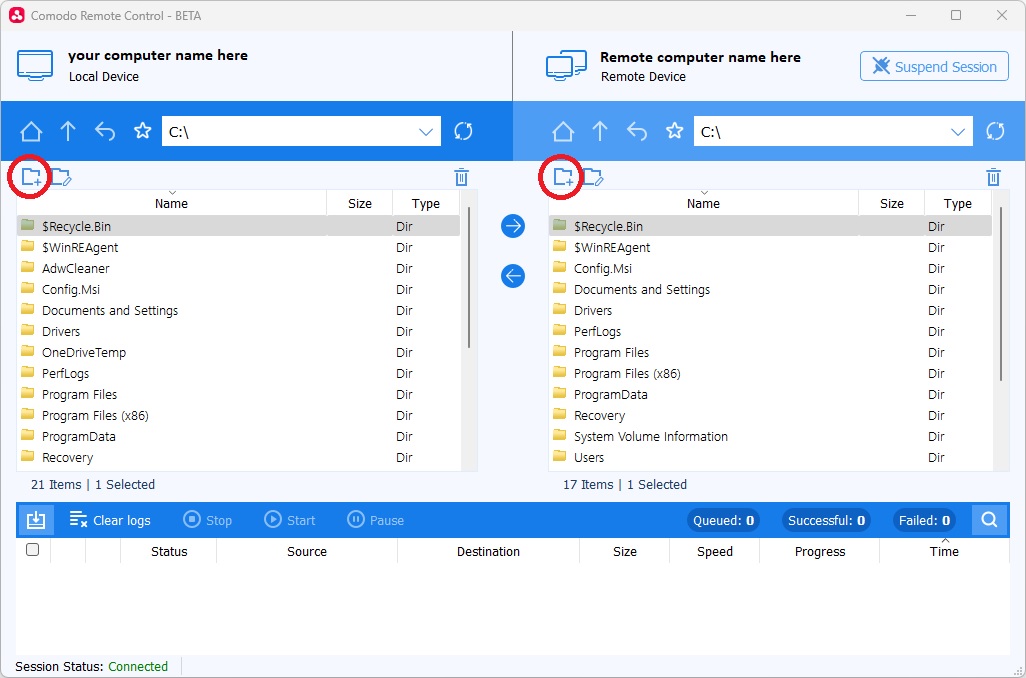
Task: Click Clear logs in transfer toolbar
Action: tap(110, 520)
